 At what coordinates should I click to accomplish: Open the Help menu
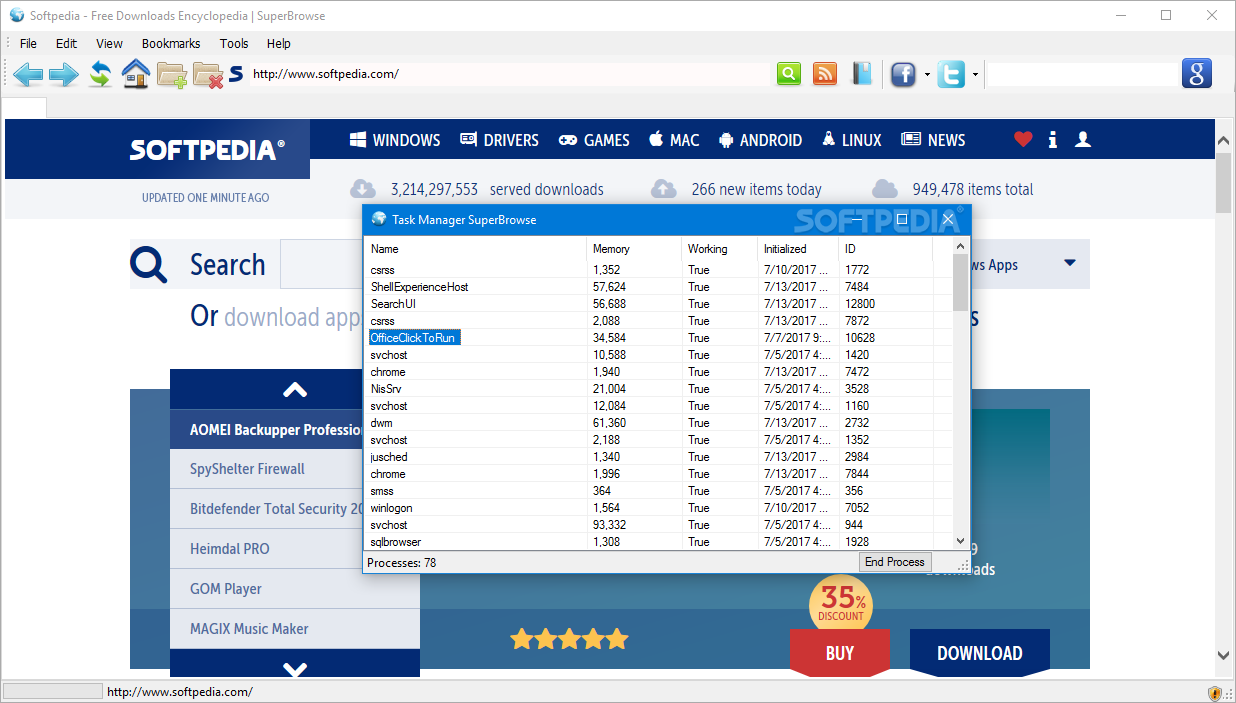(279, 43)
